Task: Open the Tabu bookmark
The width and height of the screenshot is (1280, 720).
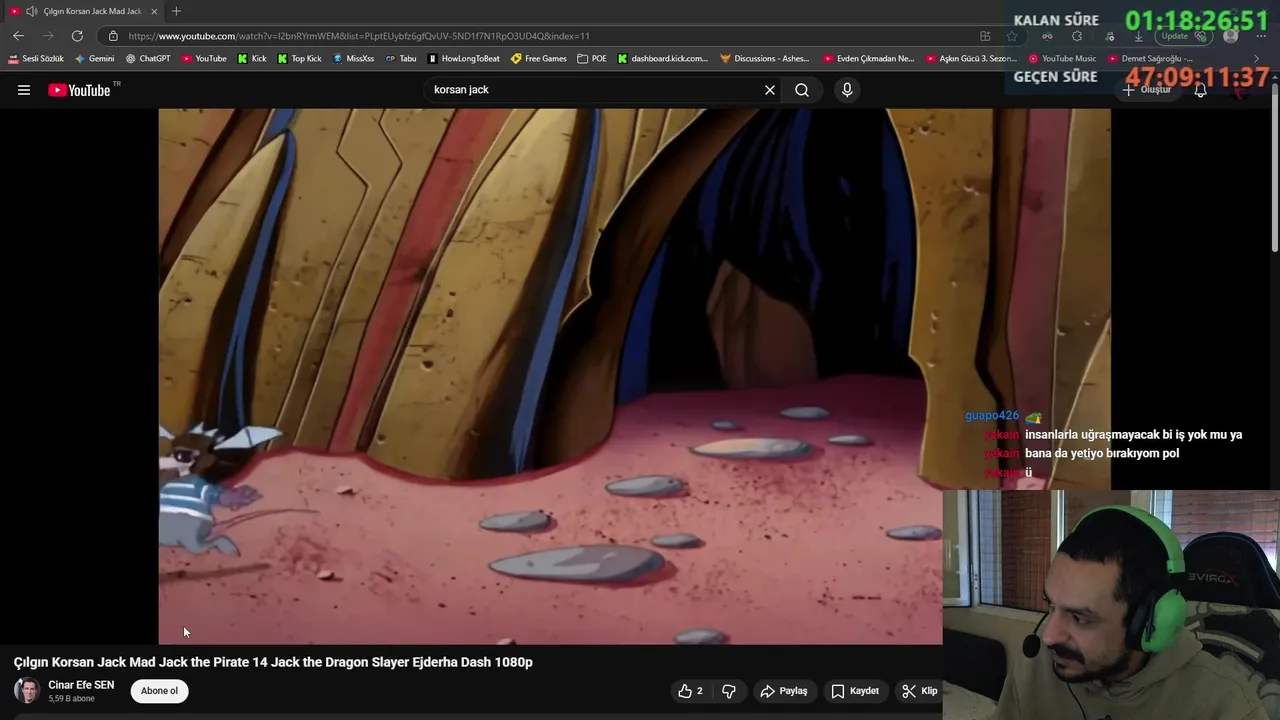Action: [401, 59]
